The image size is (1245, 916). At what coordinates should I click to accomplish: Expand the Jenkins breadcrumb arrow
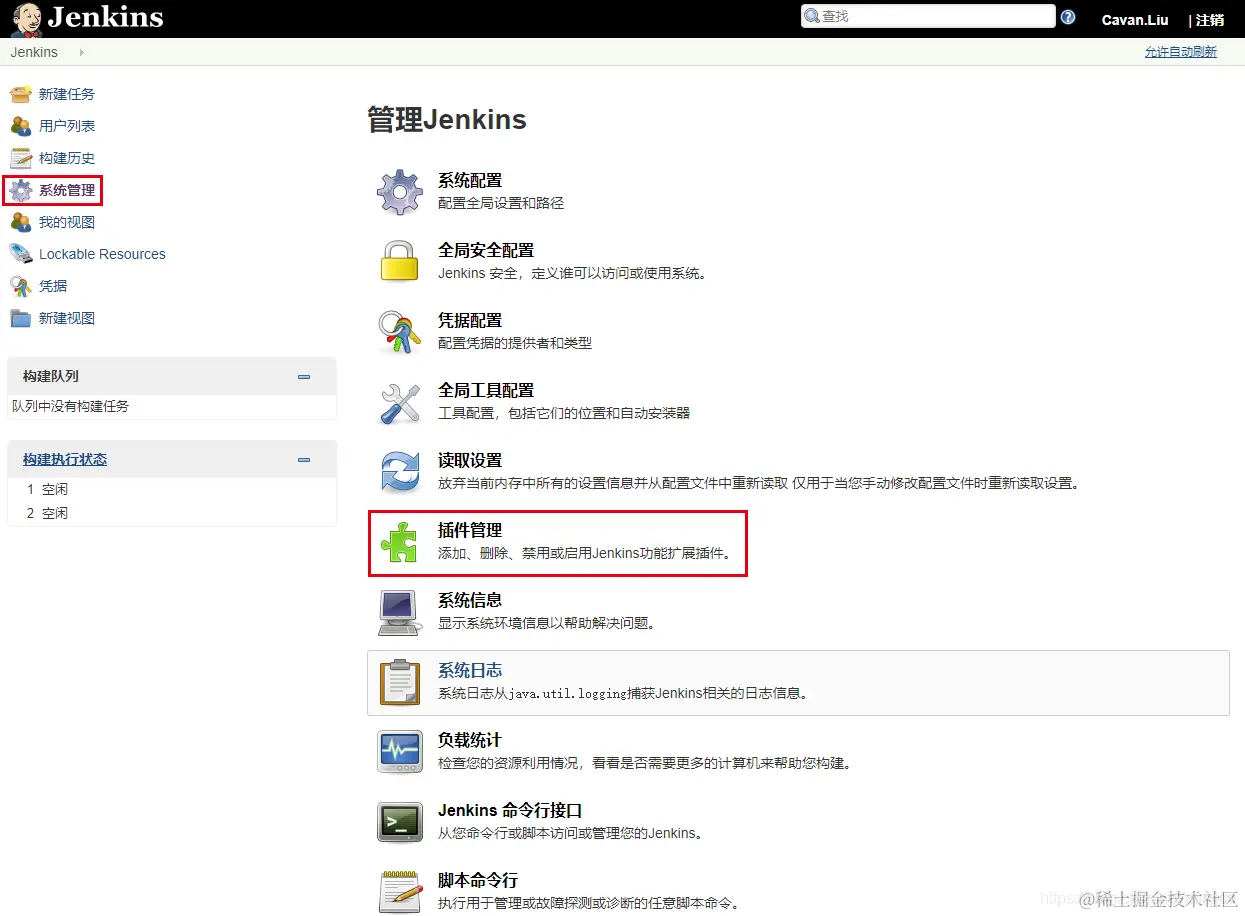click(x=81, y=52)
